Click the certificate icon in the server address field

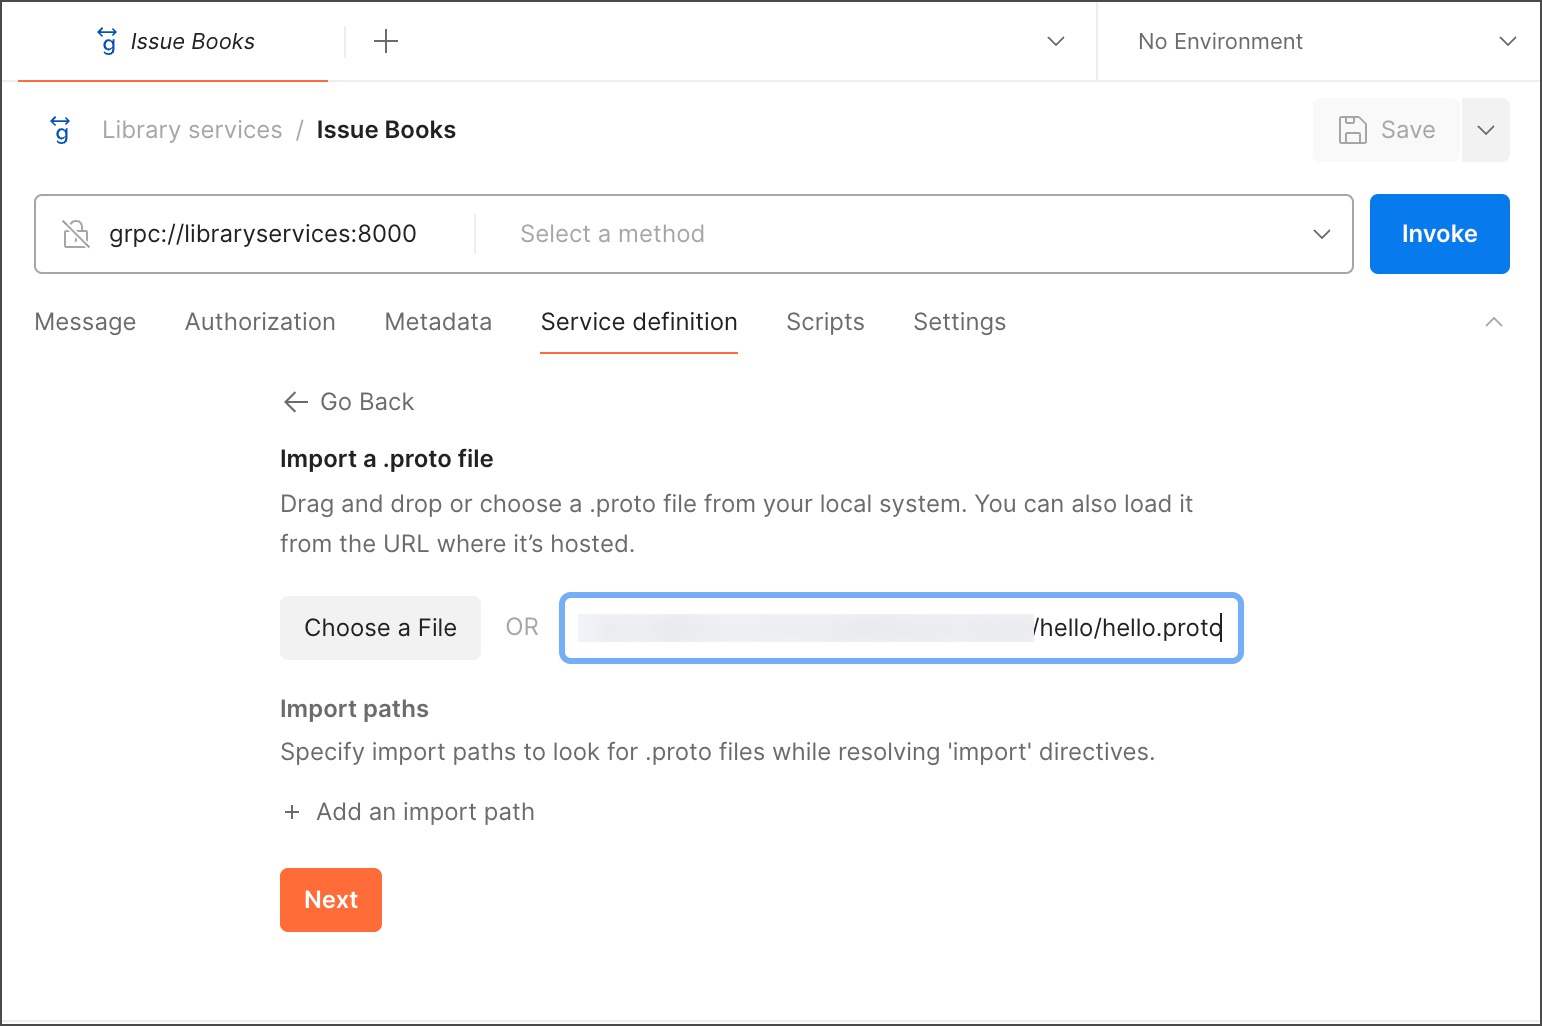pyautogui.click(x=76, y=233)
